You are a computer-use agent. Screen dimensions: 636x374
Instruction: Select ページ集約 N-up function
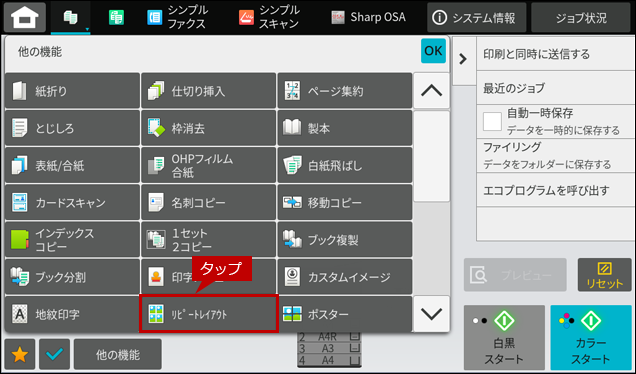[345, 90]
